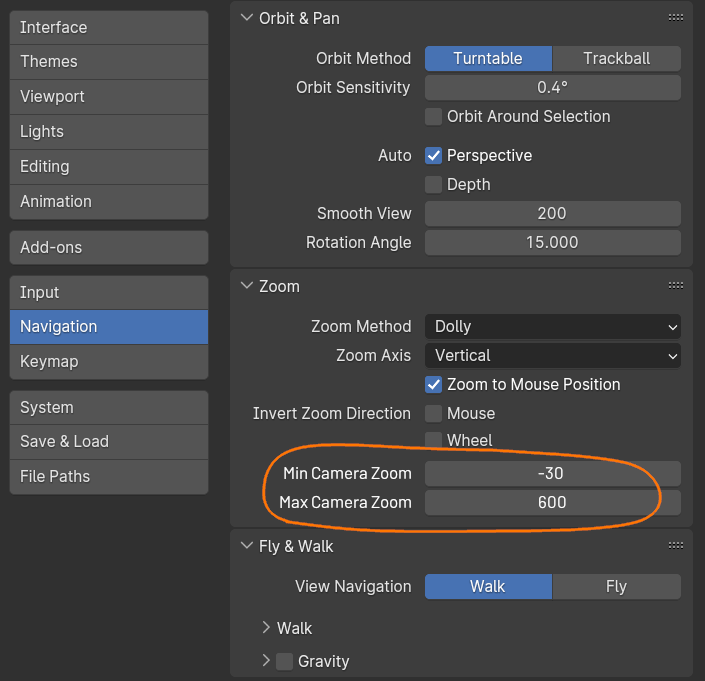Expand the Gravity subpanel
This screenshot has height=681, width=705.
click(266, 661)
